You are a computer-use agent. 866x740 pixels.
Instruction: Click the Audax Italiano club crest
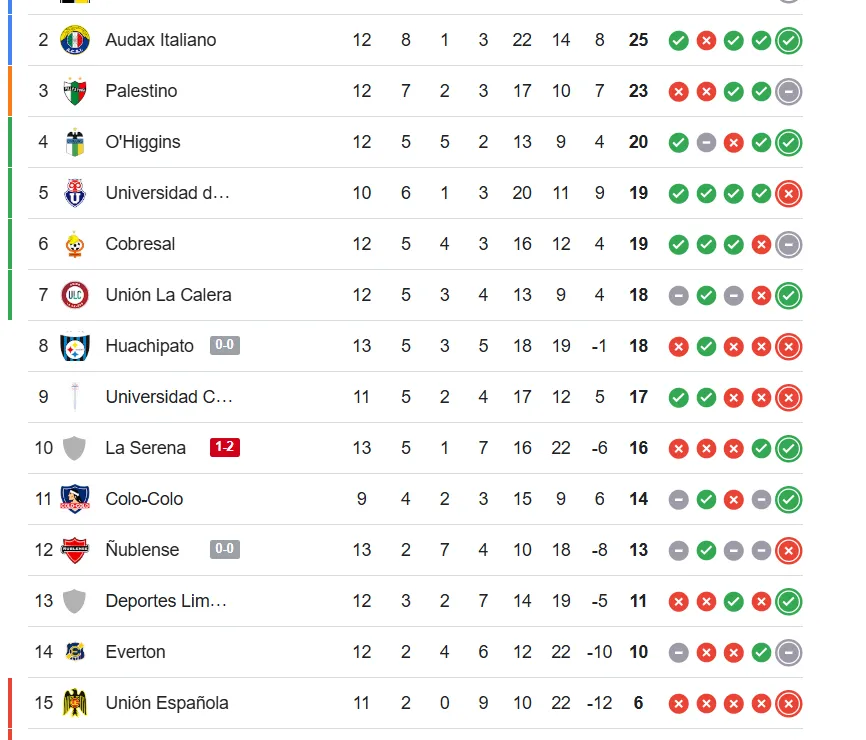point(75,40)
